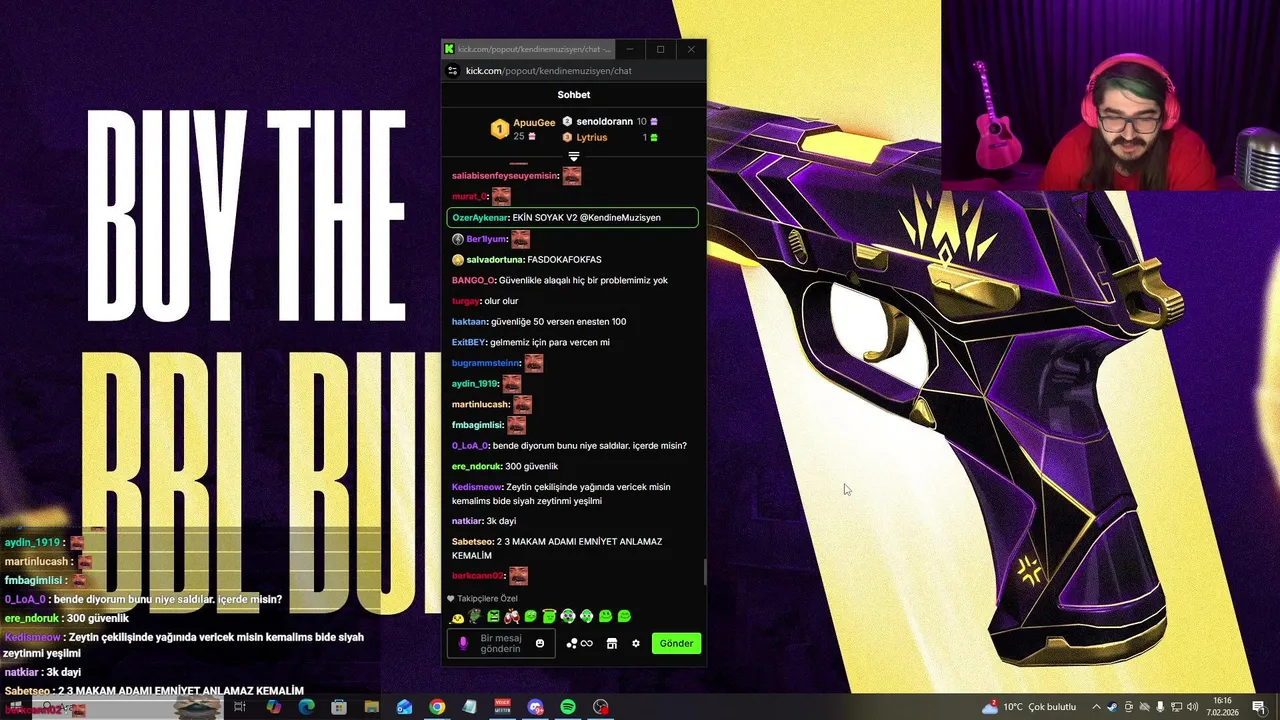The height and width of the screenshot is (720, 1280).
Task: Click the 'Takipçilere Özel' followers-only label
Action: 487,598
